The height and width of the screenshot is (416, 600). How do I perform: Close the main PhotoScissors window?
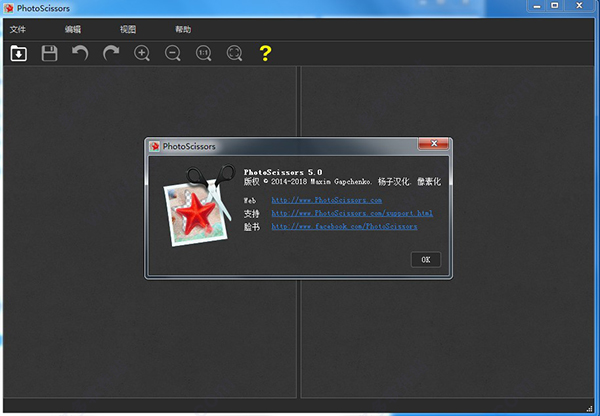(579, 6)
